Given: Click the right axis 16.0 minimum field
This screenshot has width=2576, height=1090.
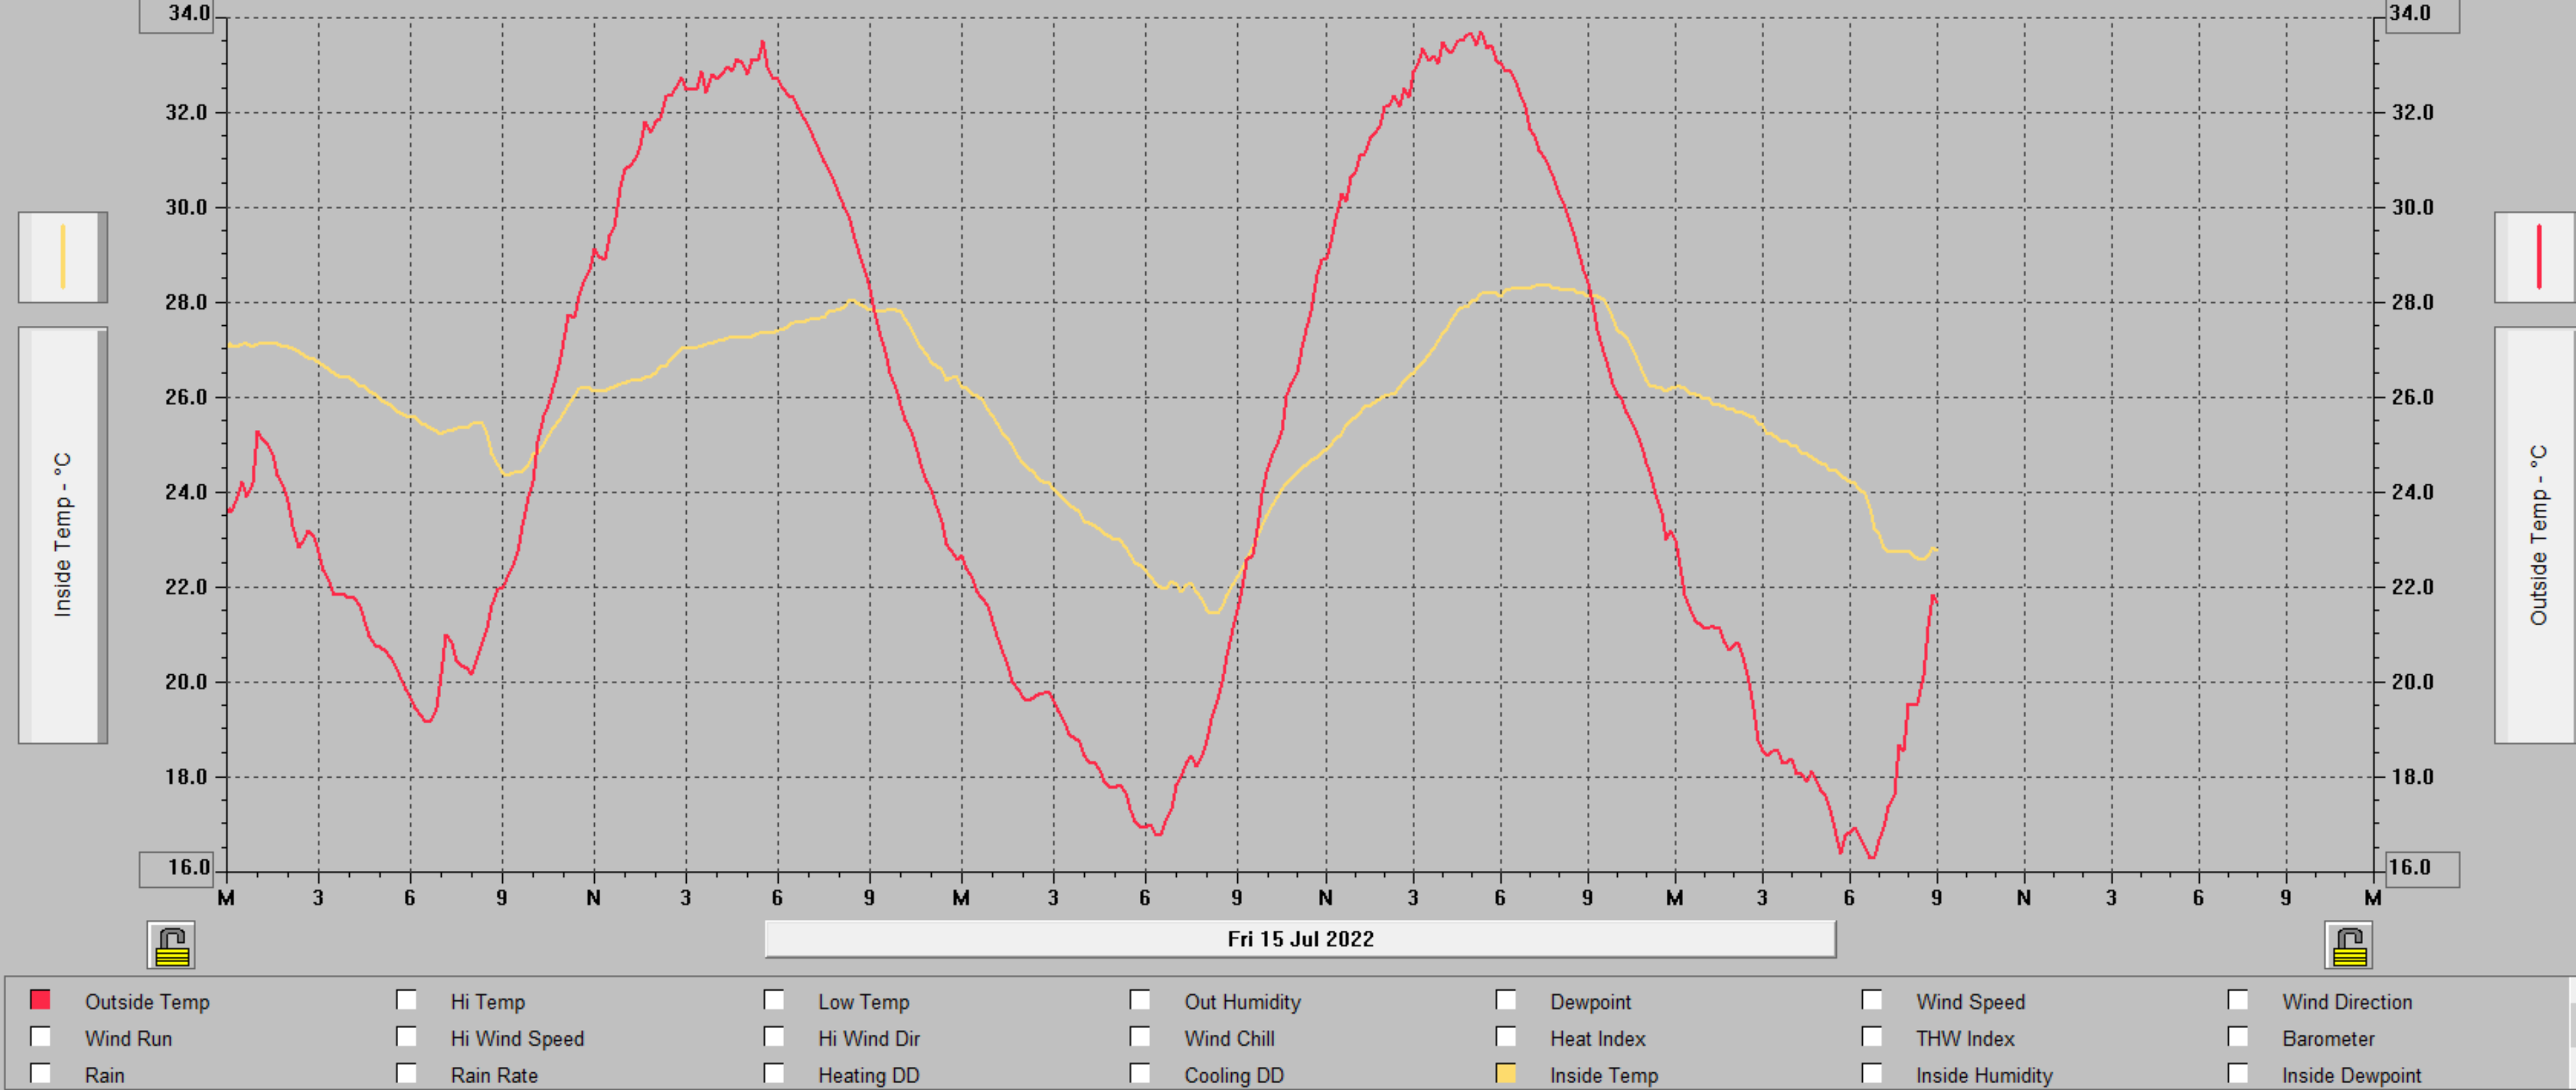Looking at the screenshot, I should (2422, 868).
